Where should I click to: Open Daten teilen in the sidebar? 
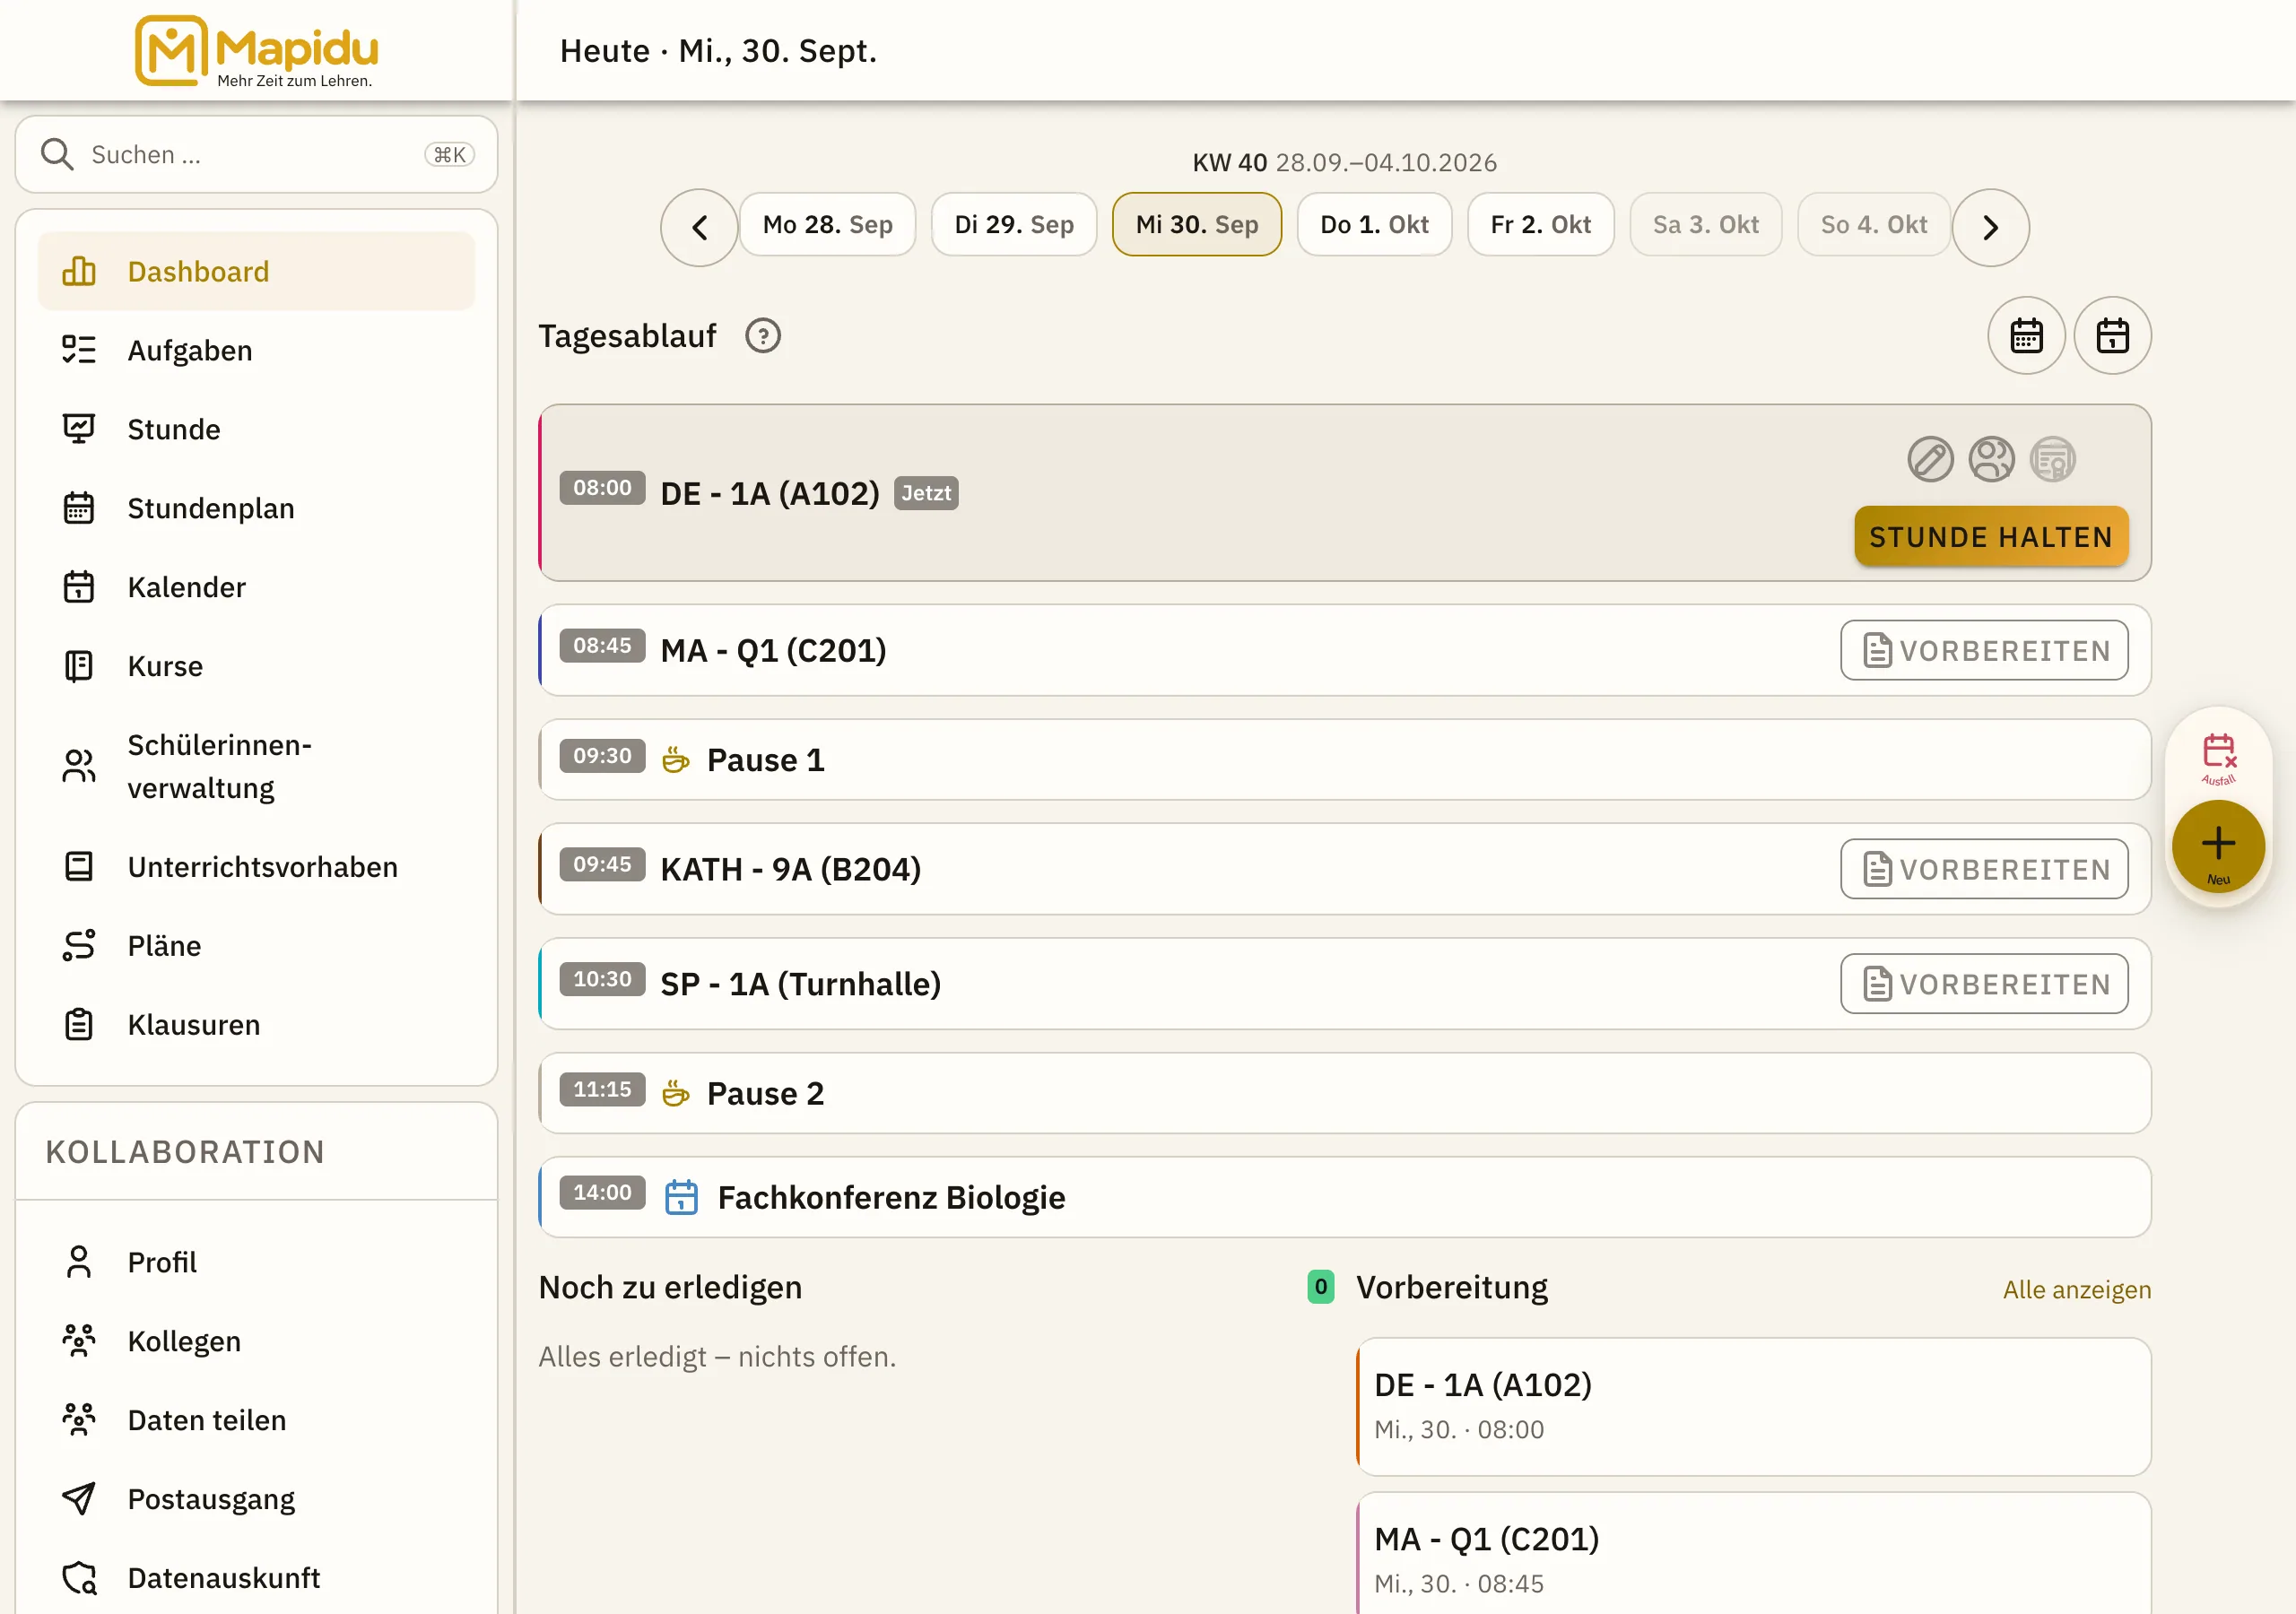(x=256, y=1420)
